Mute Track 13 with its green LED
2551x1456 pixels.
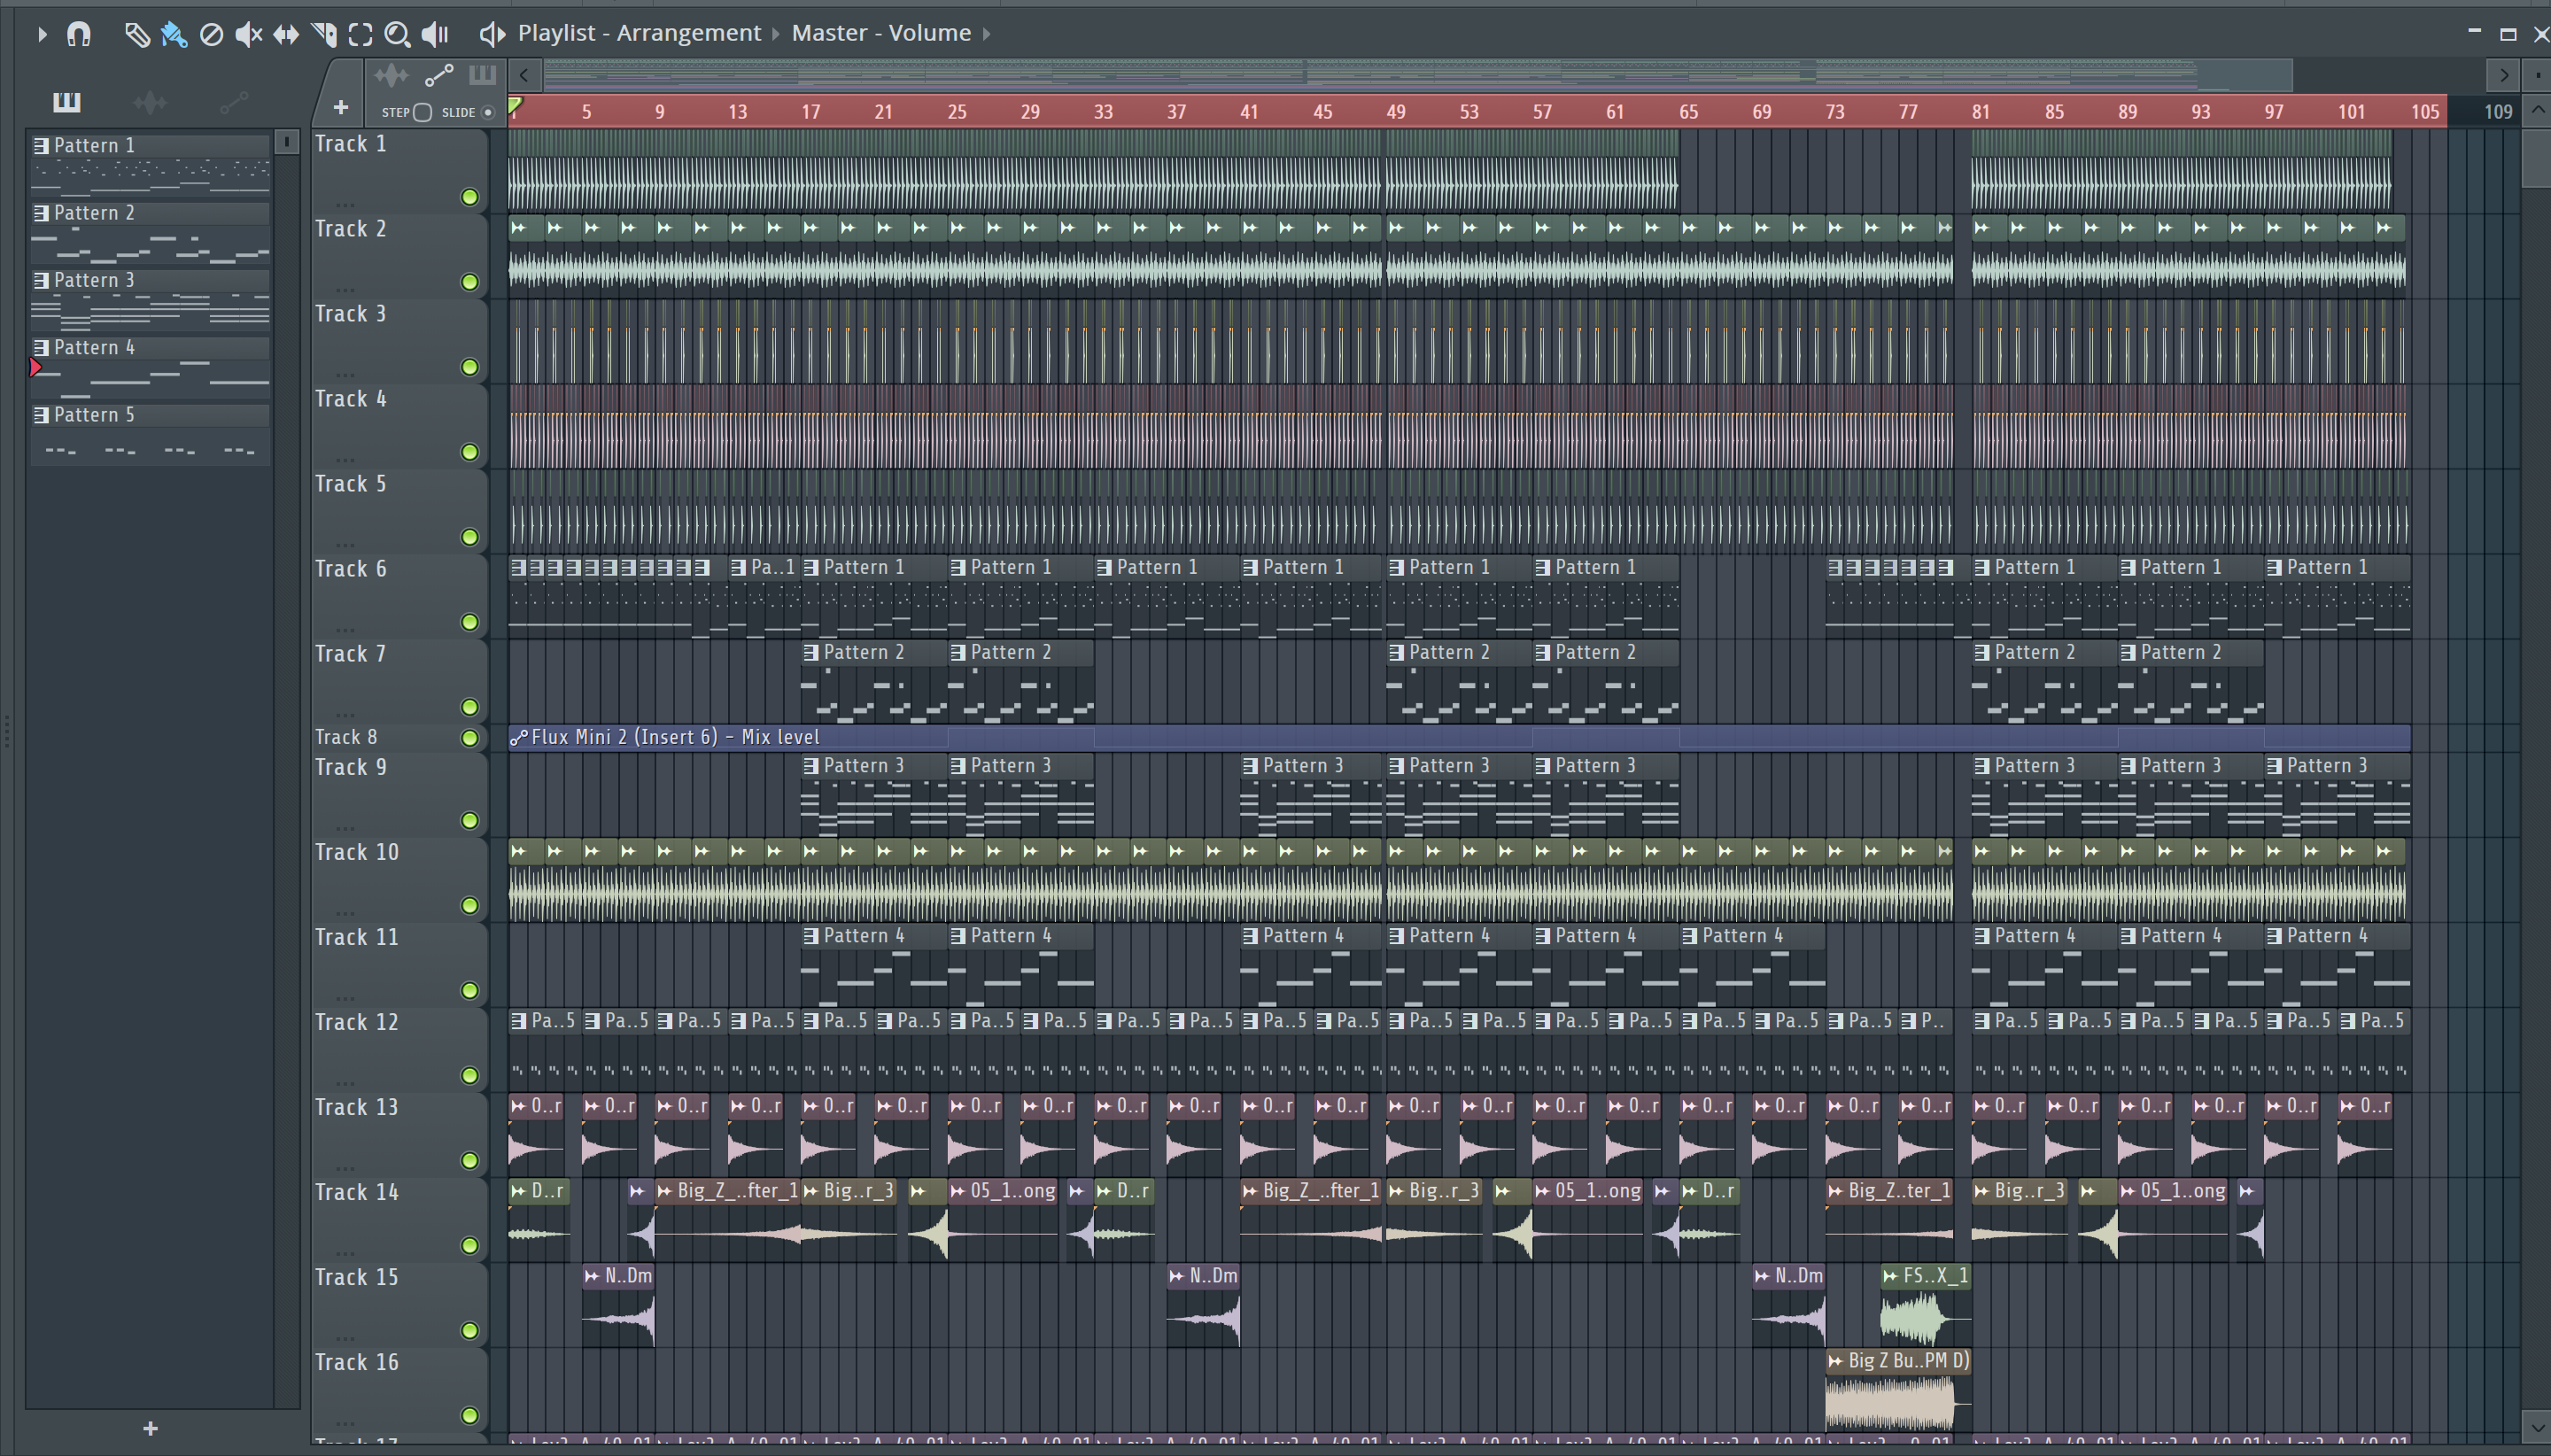tap(469, 1160)
